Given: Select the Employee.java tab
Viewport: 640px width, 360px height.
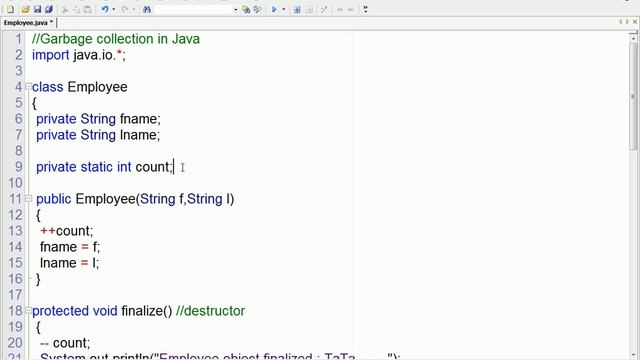Looking at the screenshot, I should pos(28,23).
